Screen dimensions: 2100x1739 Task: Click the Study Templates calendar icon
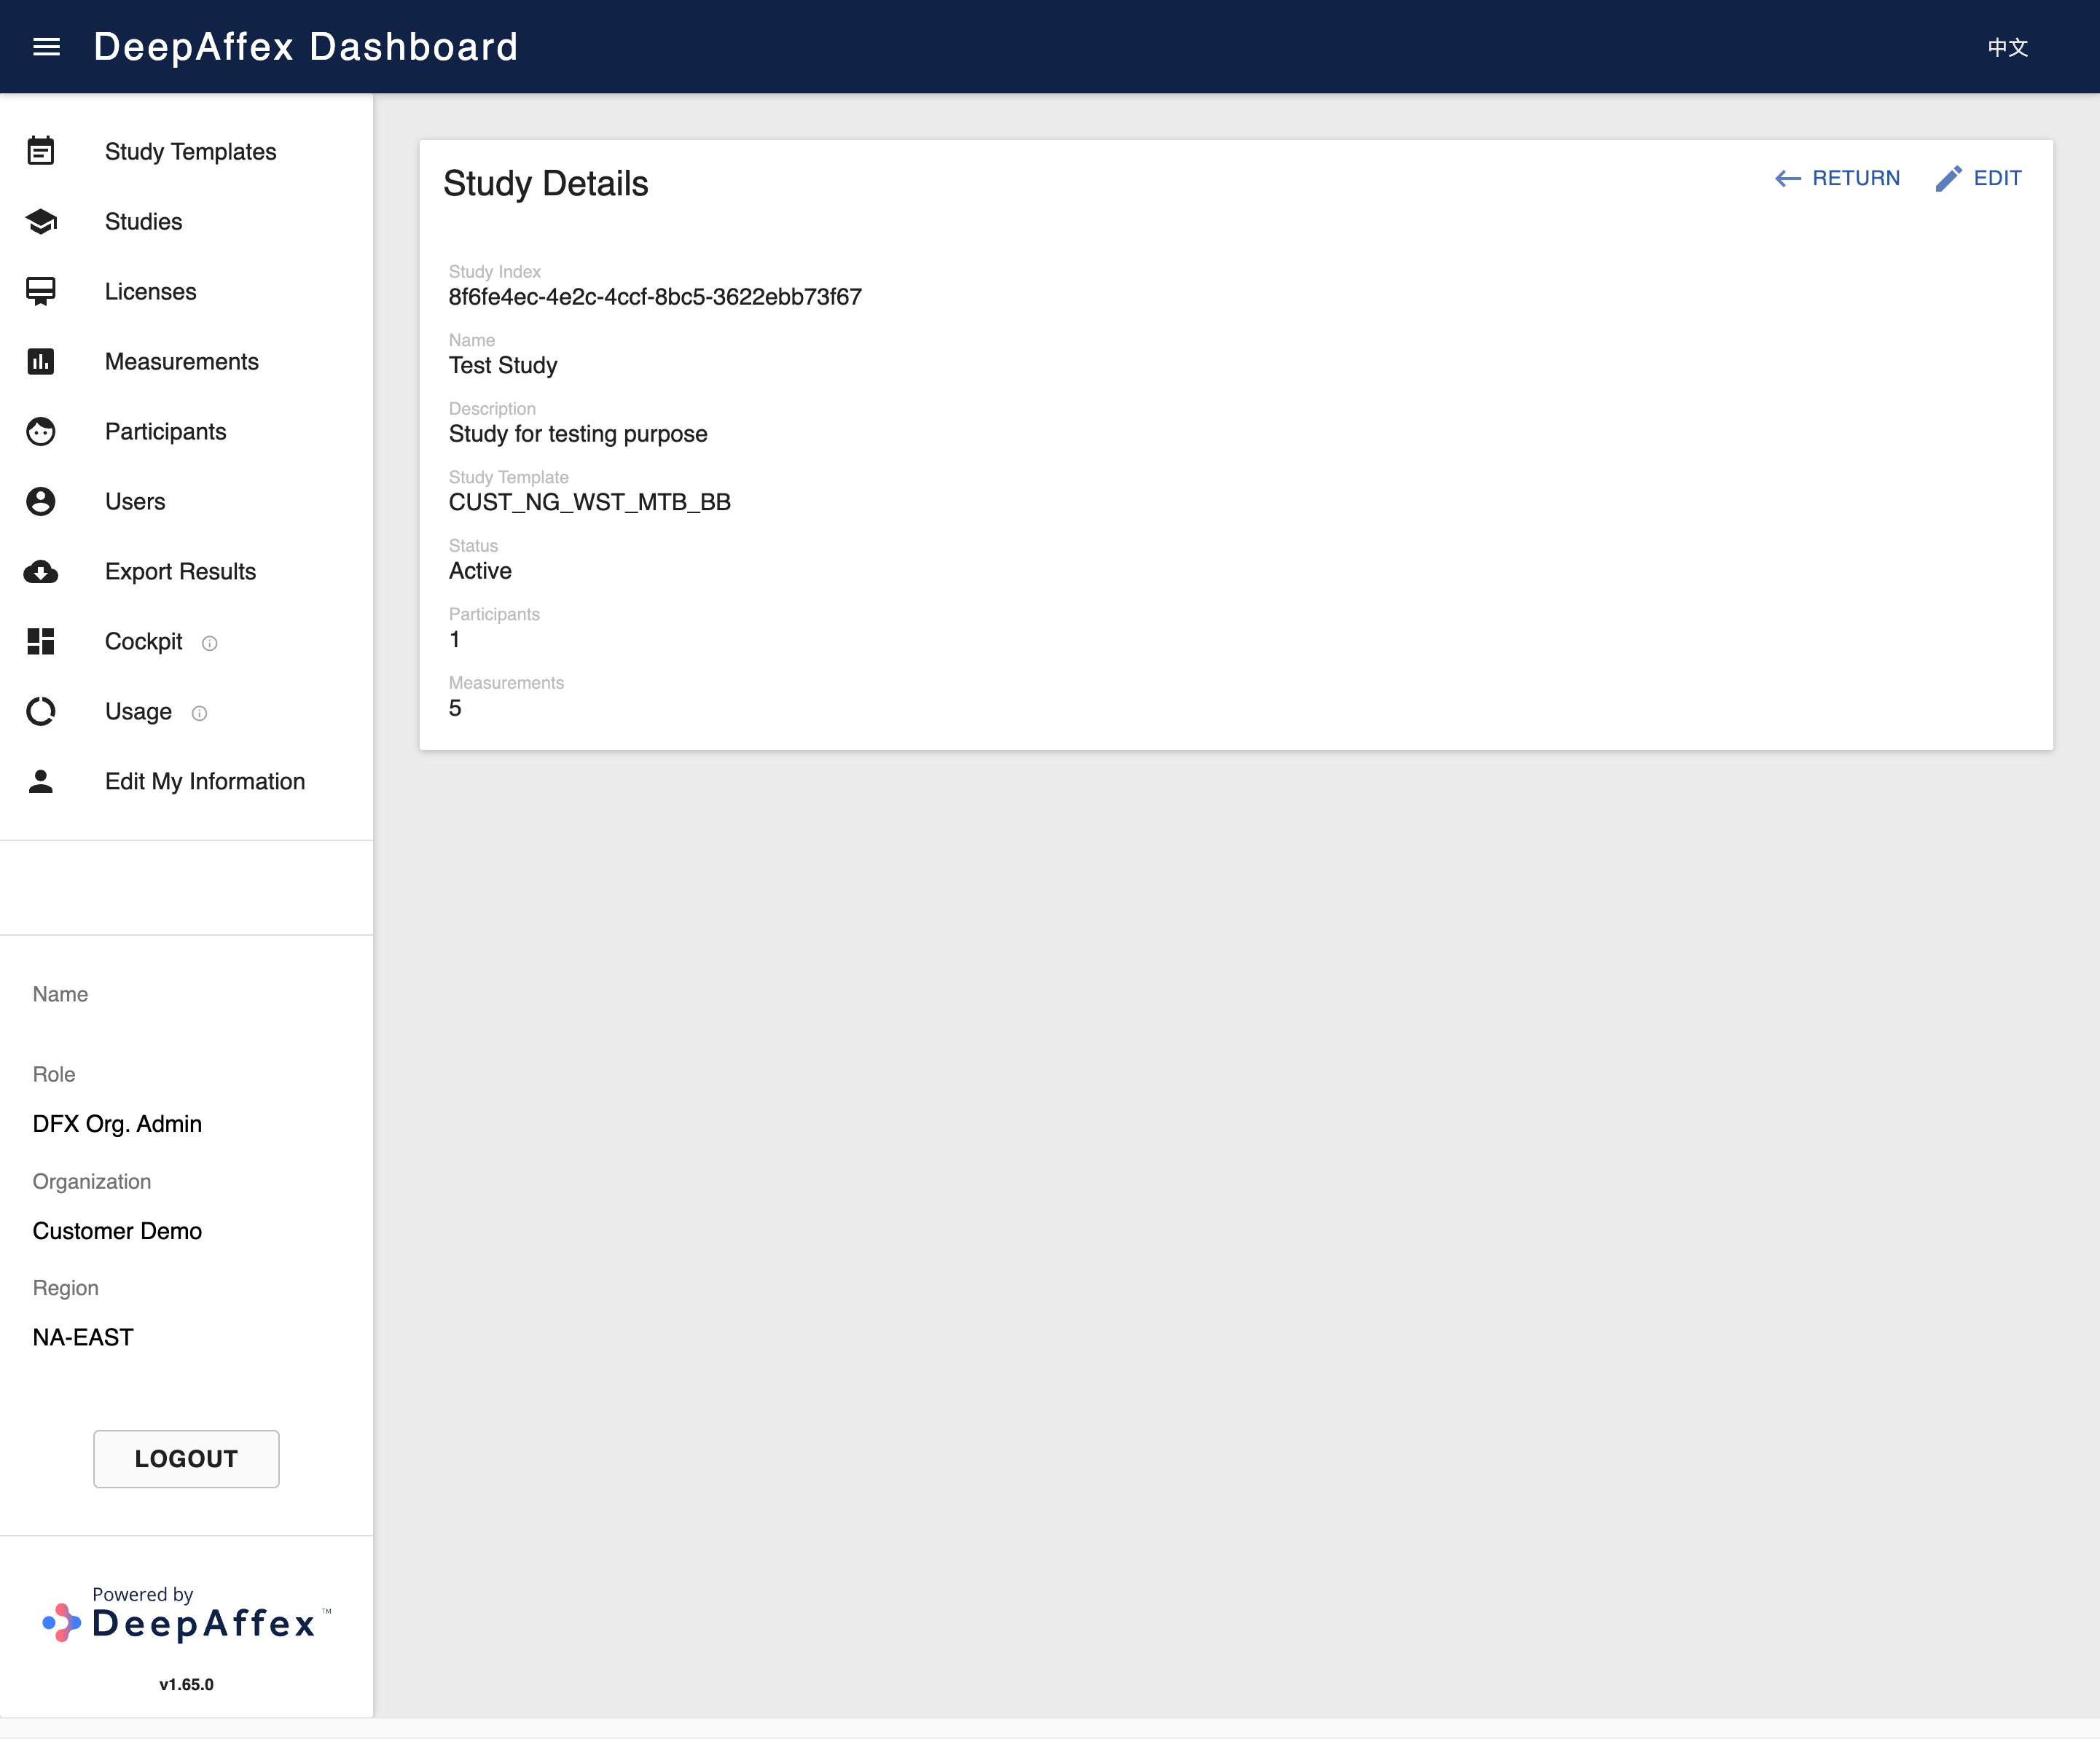(x=41, y=151)
